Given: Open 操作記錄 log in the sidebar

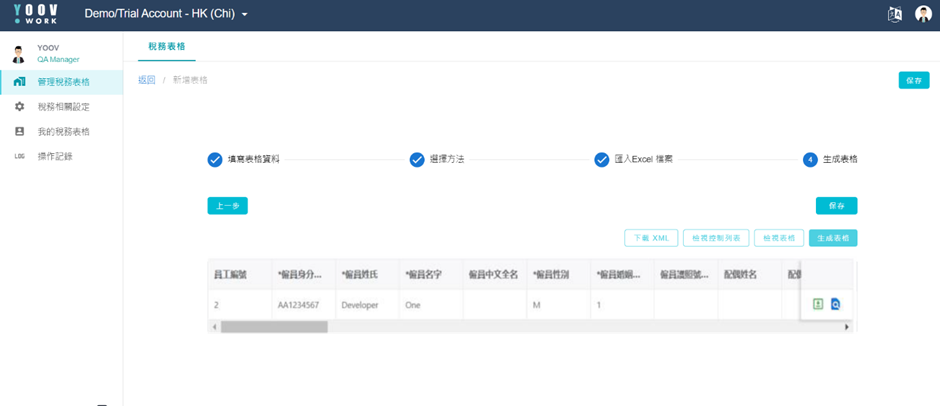Looking at the screenshot, I should click(61, 157).
